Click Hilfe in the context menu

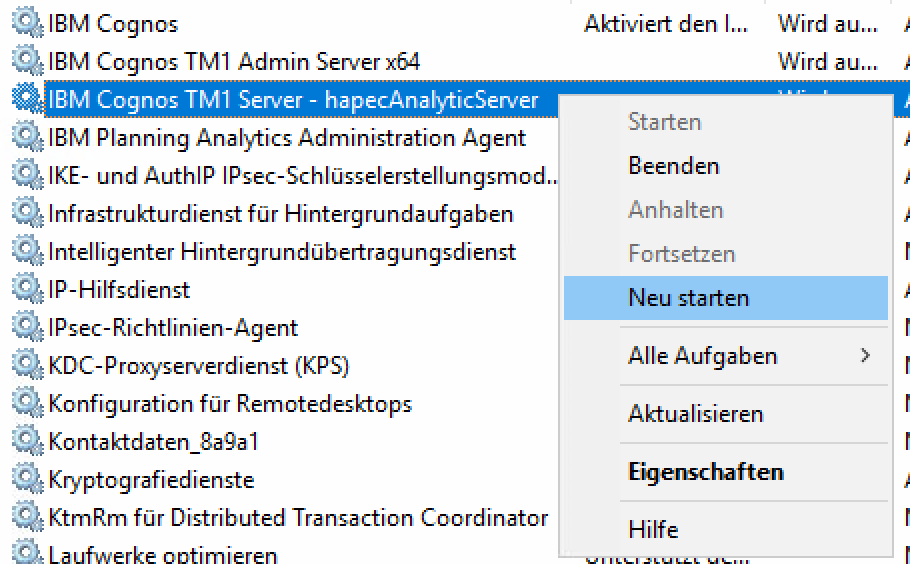(x=653, y=529)
